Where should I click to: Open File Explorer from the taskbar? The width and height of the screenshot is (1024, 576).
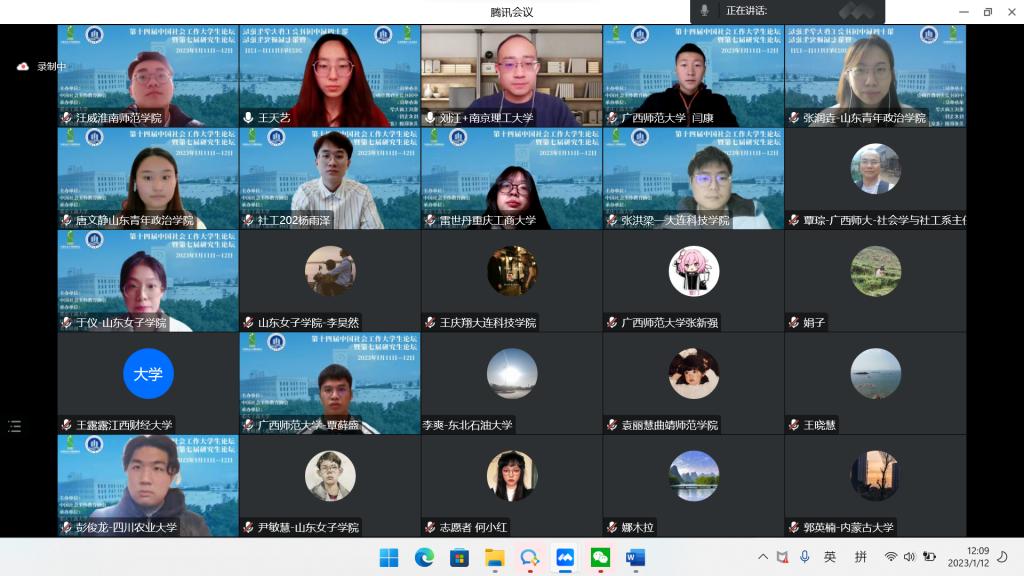494,557
